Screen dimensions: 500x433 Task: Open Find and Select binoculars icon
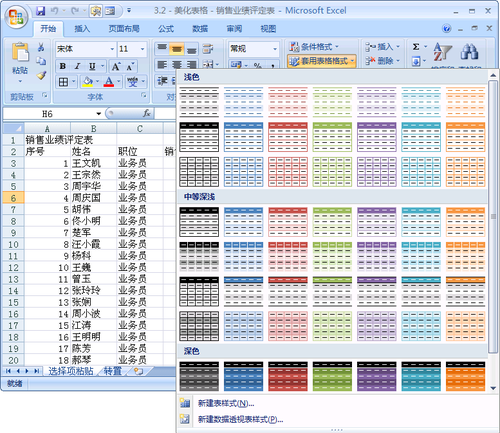coord(469,51)
